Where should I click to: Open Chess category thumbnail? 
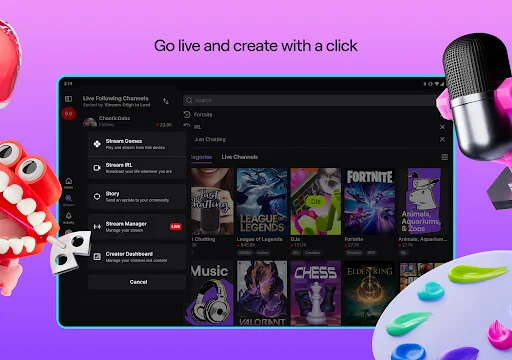click(x=316, y=293)
